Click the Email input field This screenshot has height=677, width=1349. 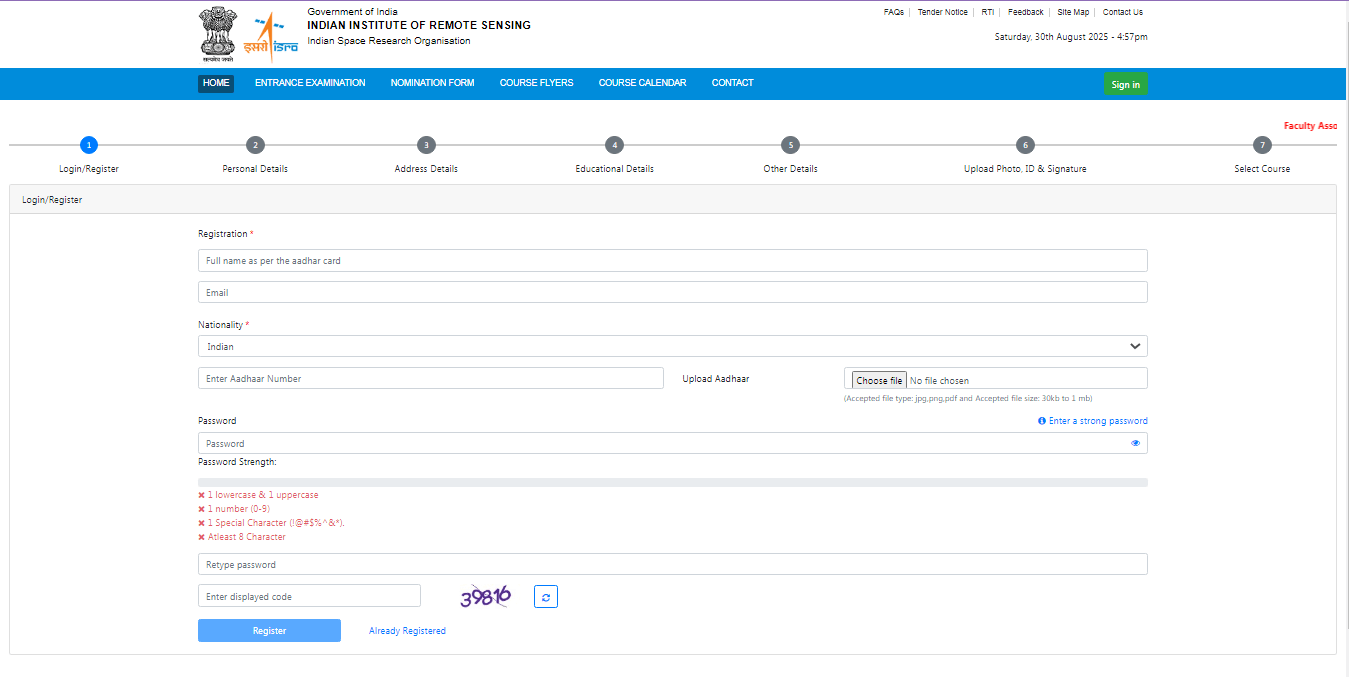[x=671, y=291]
